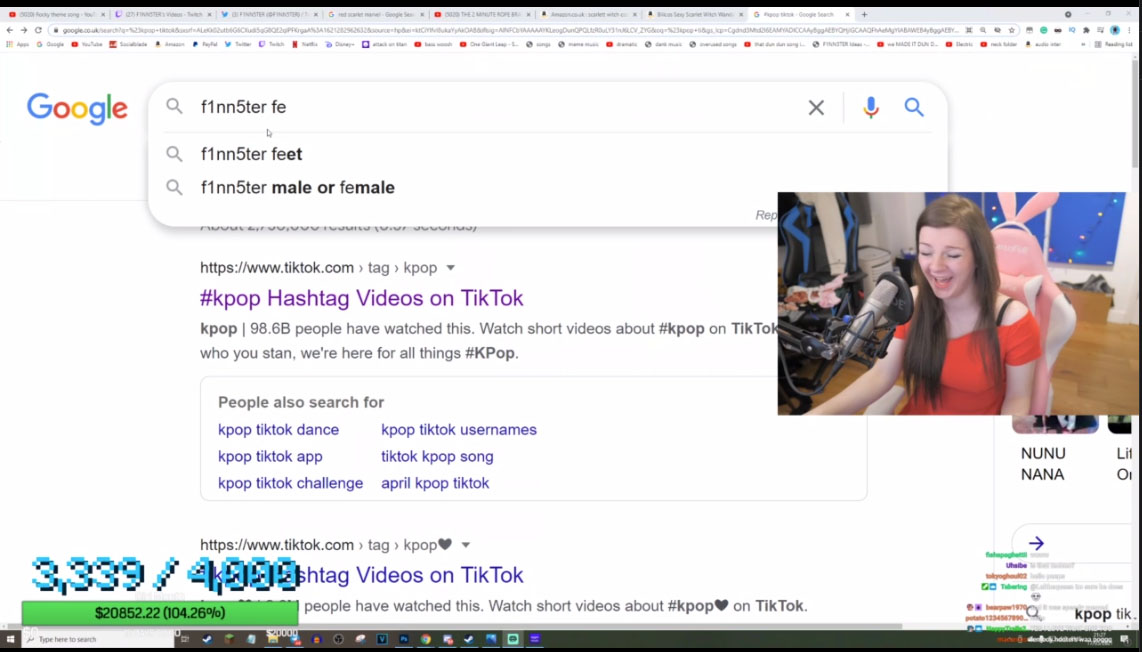The image size is (1142, 652).
Task: Open "april kpop tiktok" related search
Action: click(x=435, y=483)
